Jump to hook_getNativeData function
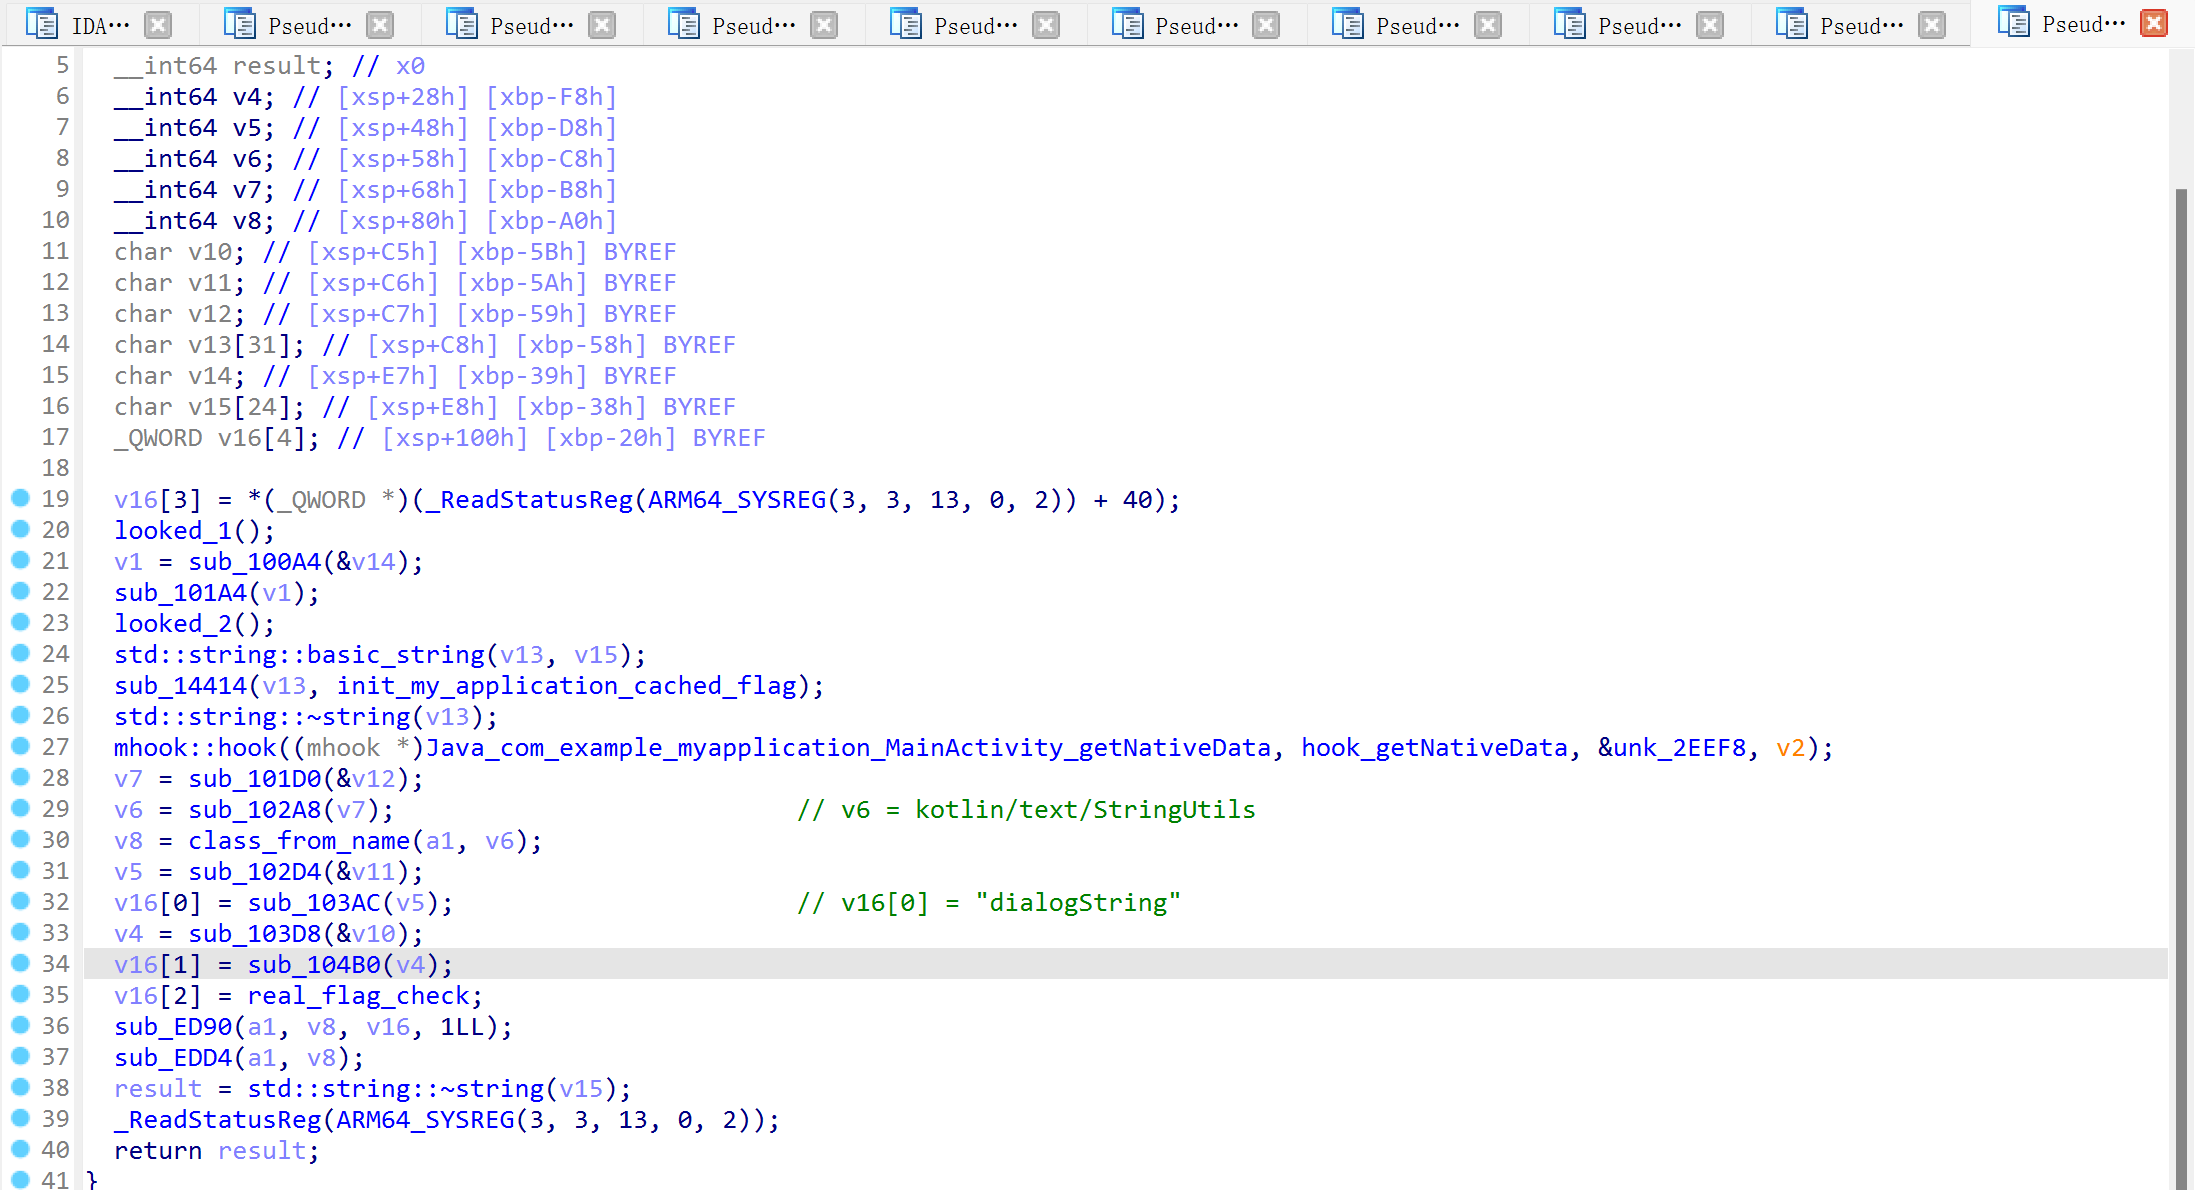2195x1190 pixels. (x=1433, y=748)
